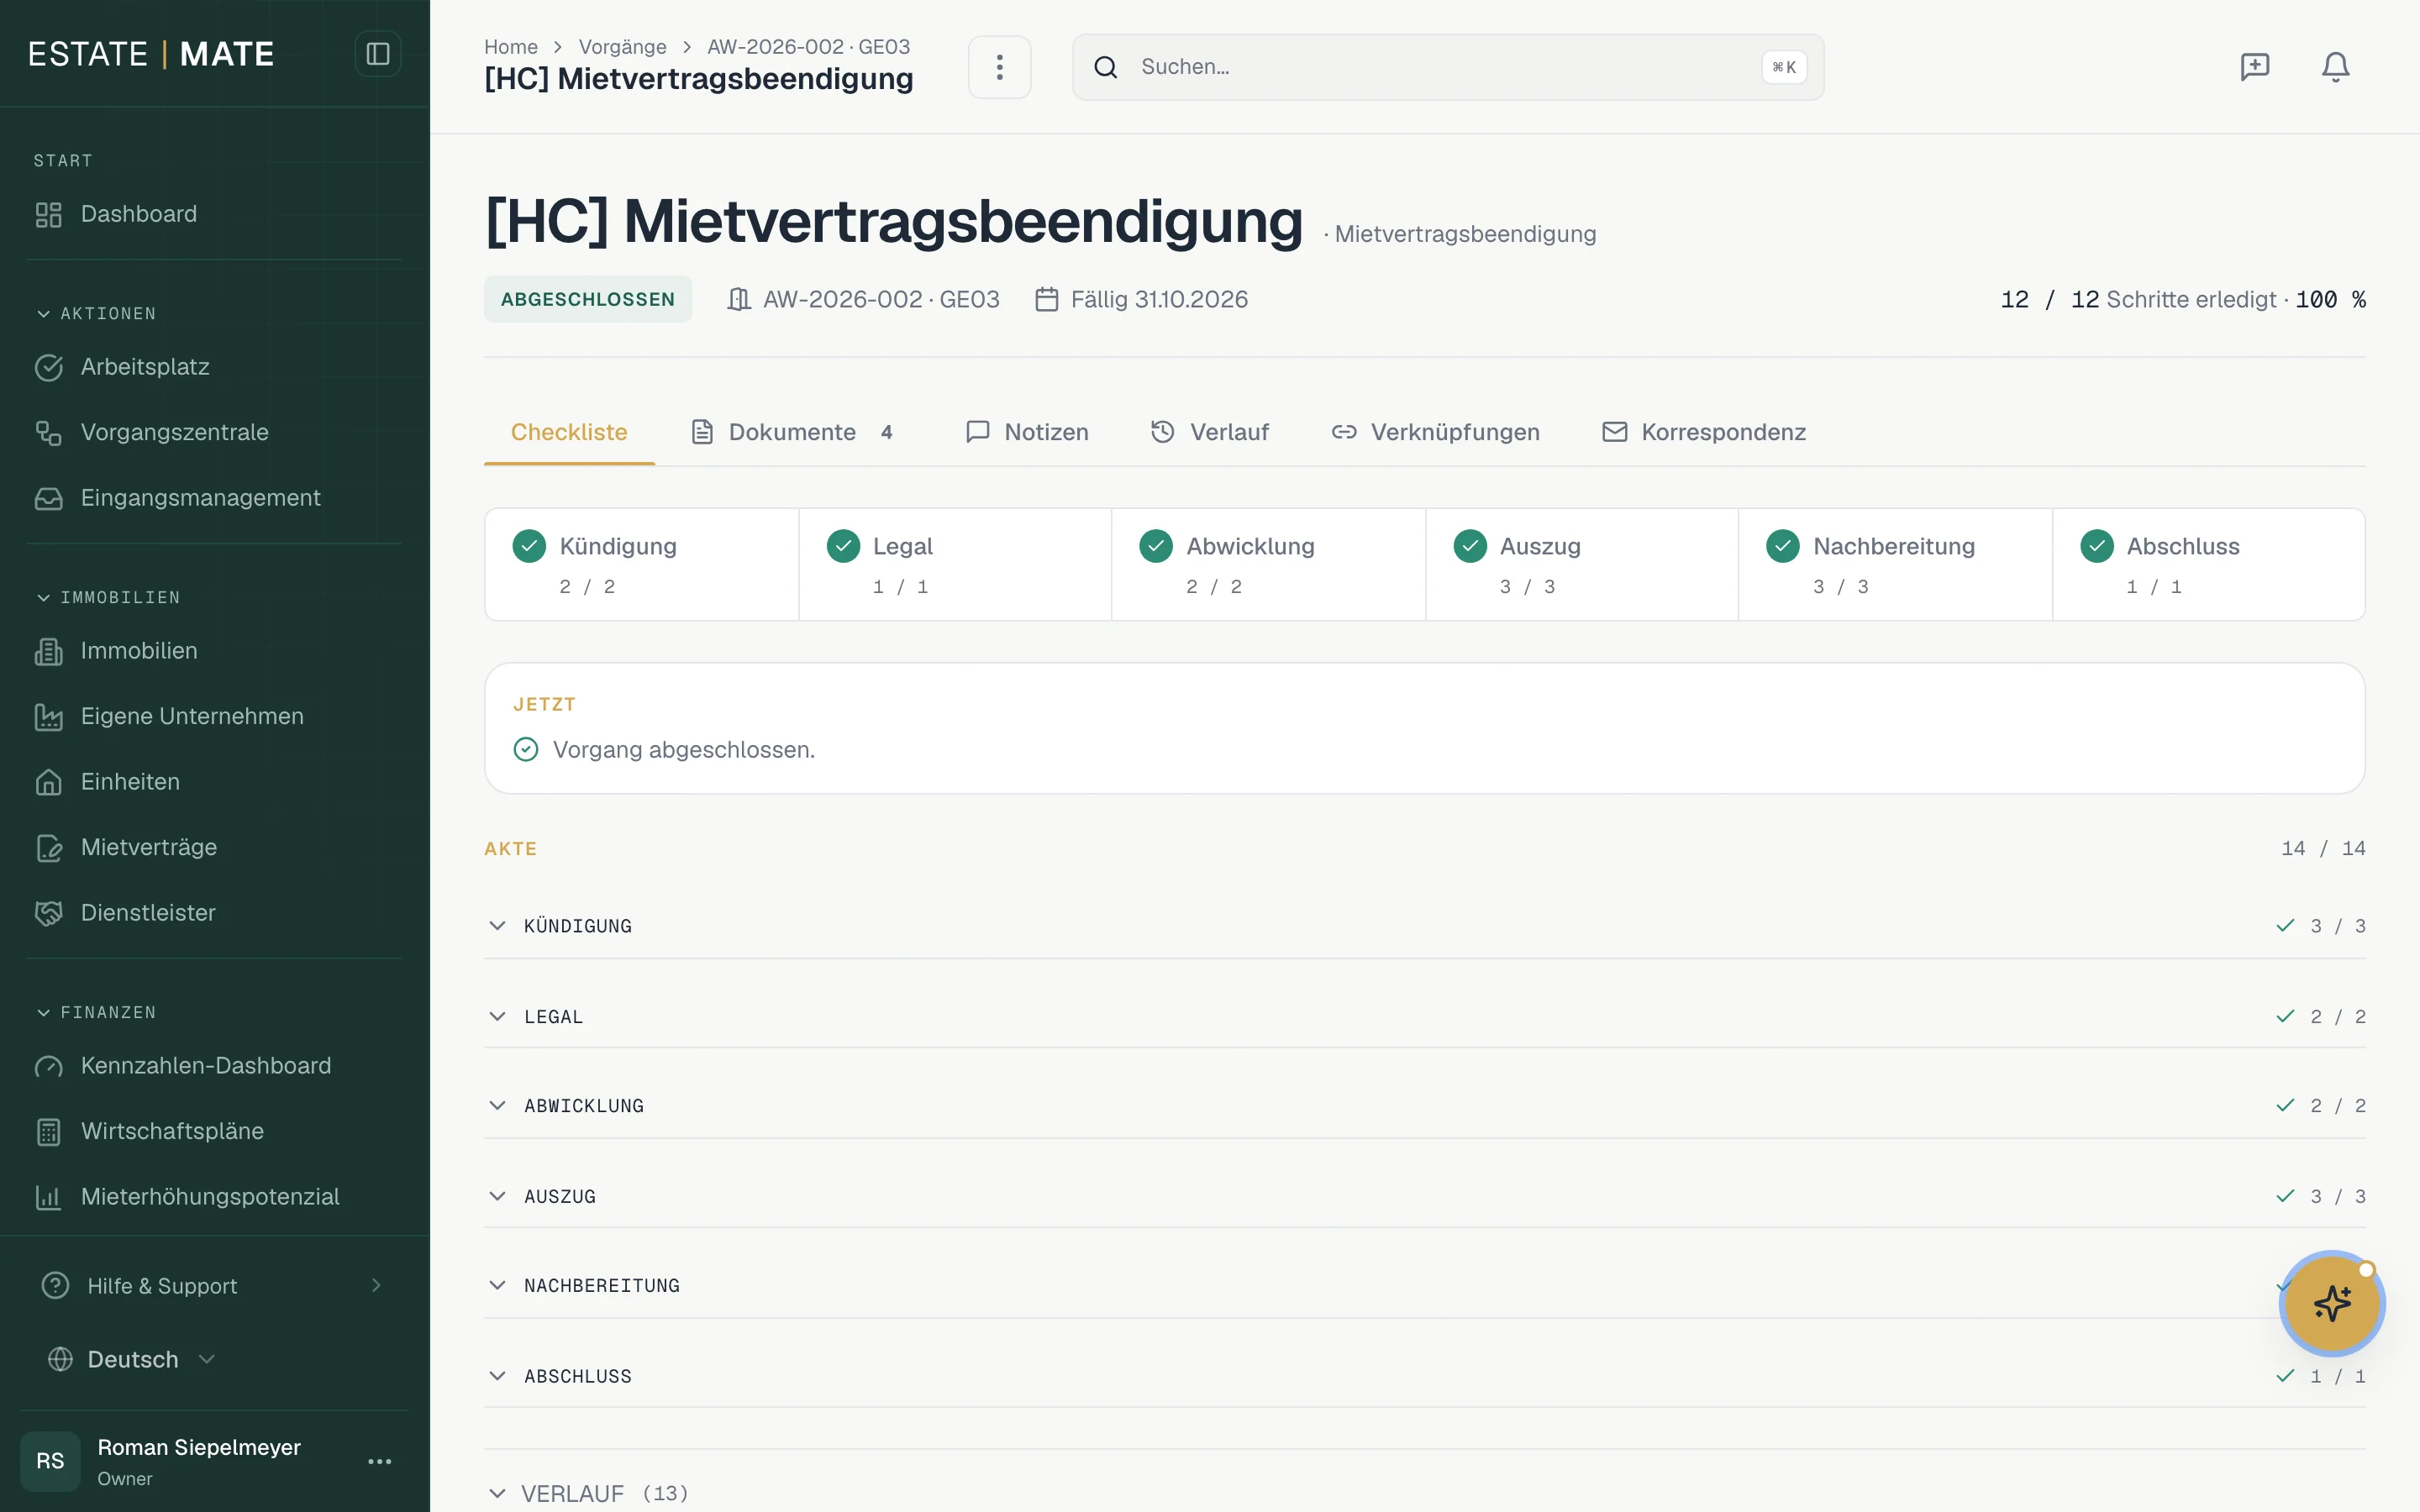2420x1512 pixels.
Task: Expand the KÜNDIGUNG file section
Action: (x=1424, y=926)
